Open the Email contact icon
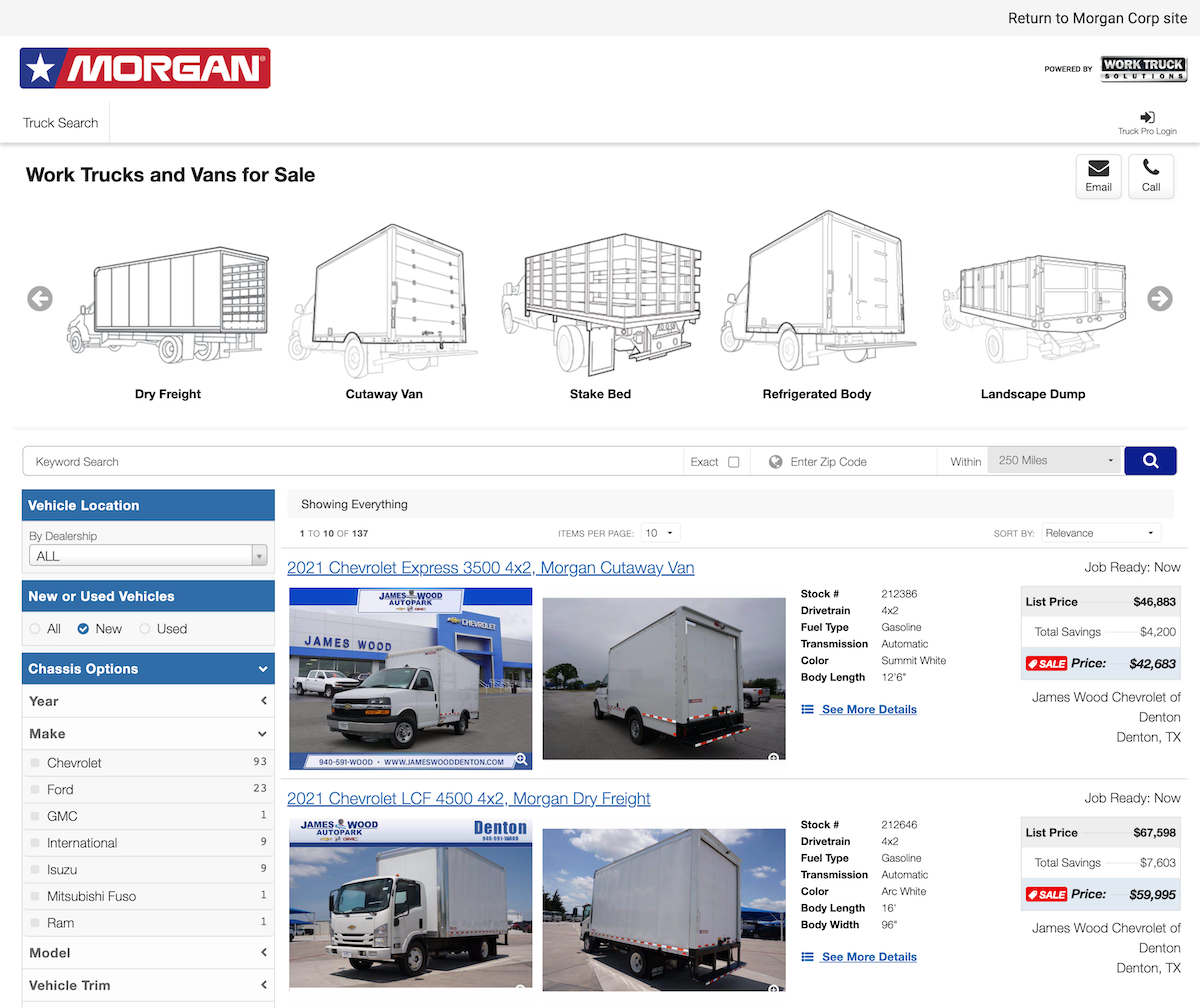The width and height of the screenshot is (1200, 1008). pyautogui.click(x=1098, y=176)
